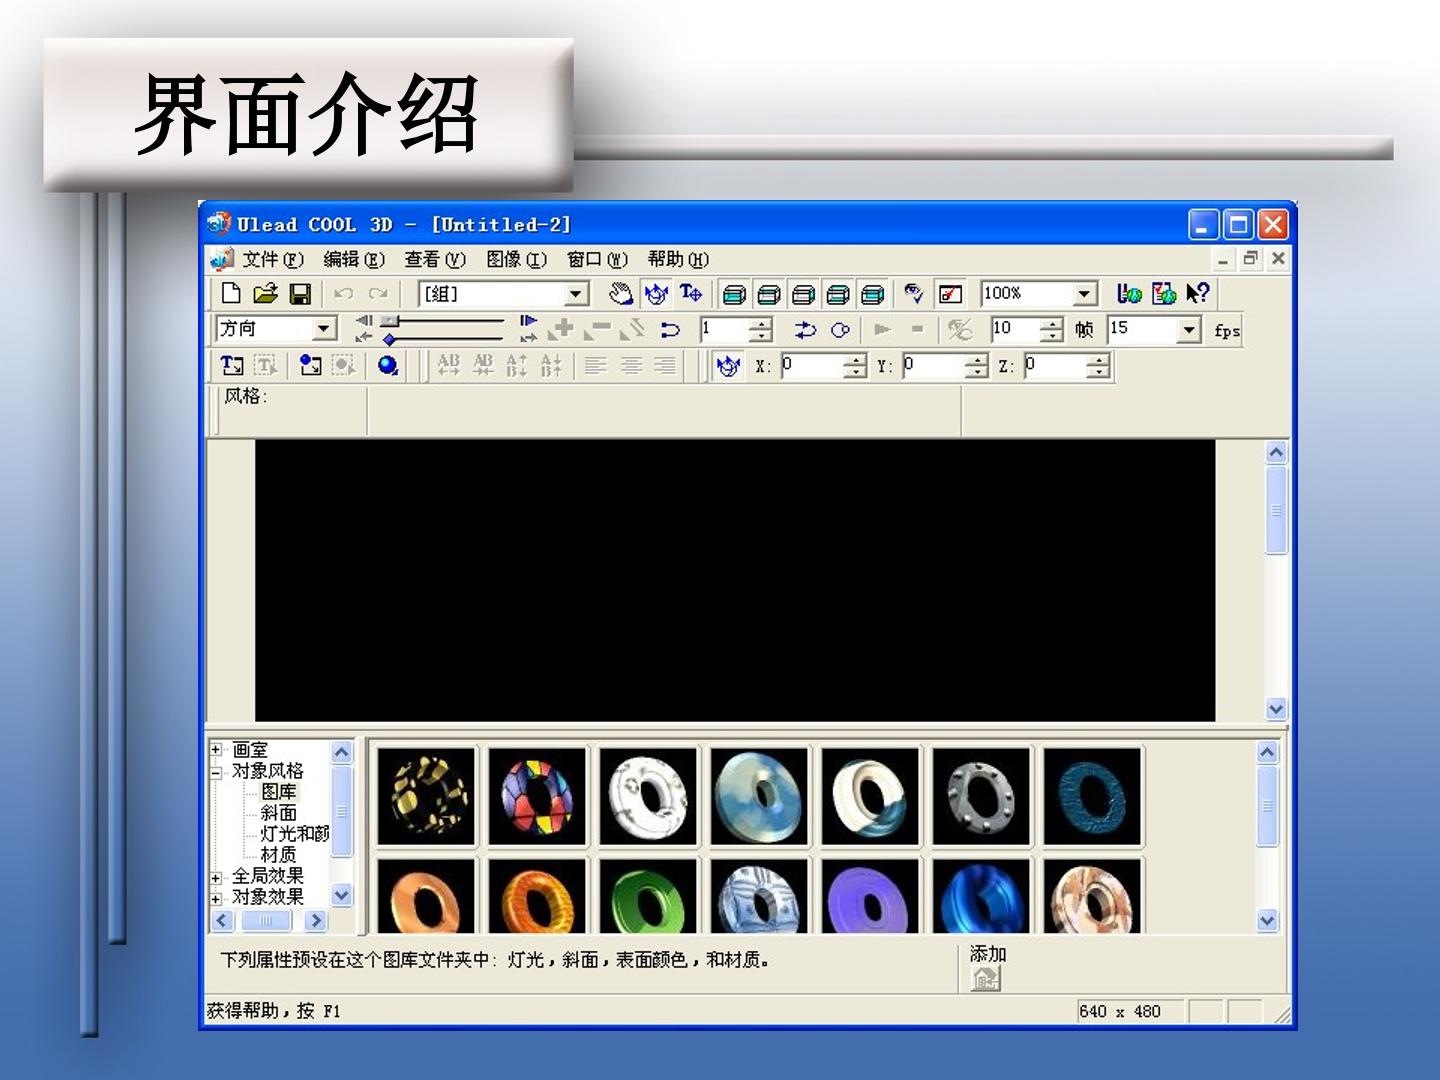Toggle the fifth 3D face button before the brush icon

pos(872,294)
